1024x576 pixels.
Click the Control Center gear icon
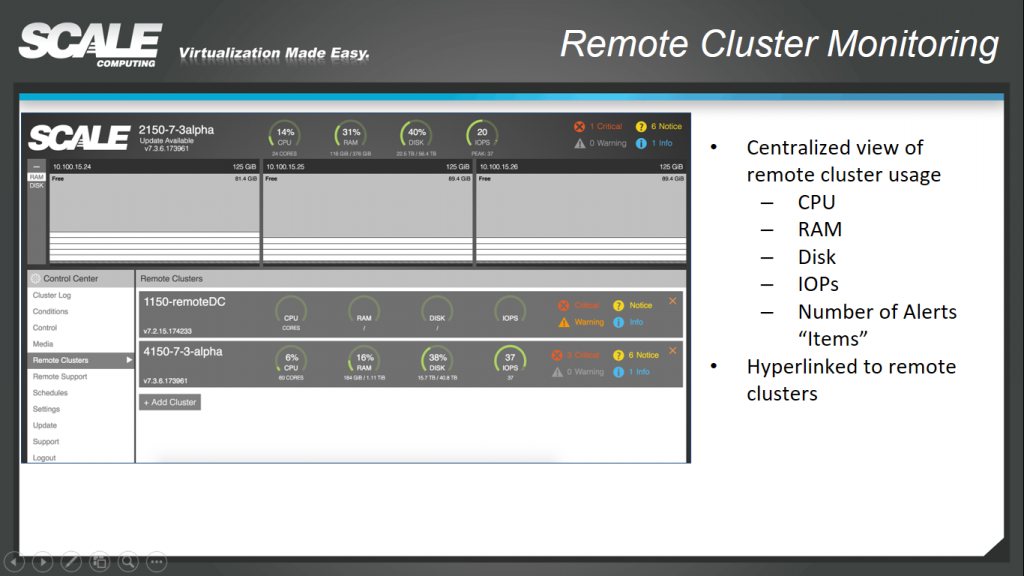click(x=36, y=278)
